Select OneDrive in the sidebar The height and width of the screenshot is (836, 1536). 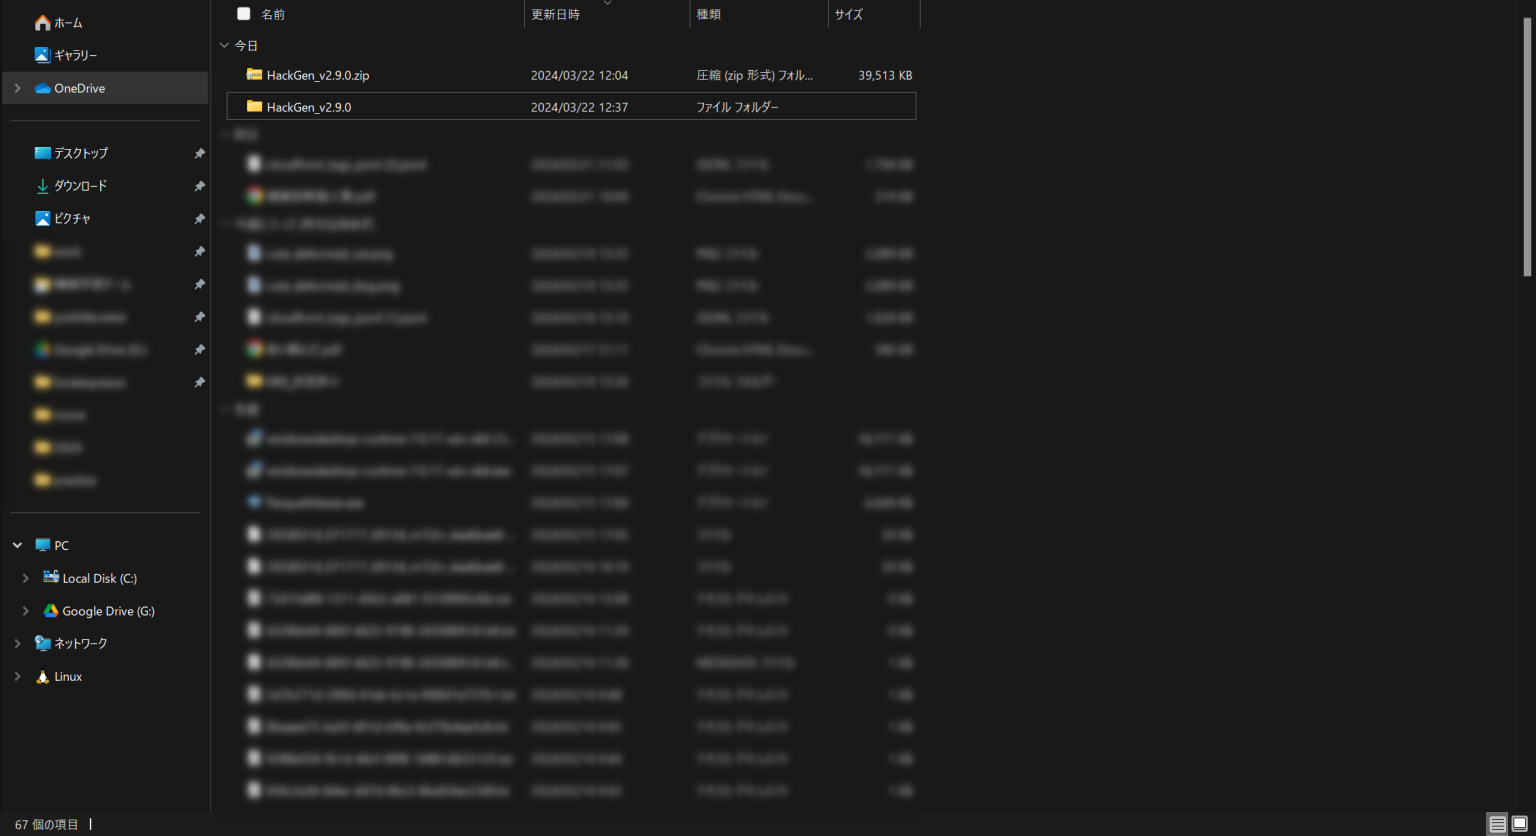pyautogui.click(x=78, y=88)
